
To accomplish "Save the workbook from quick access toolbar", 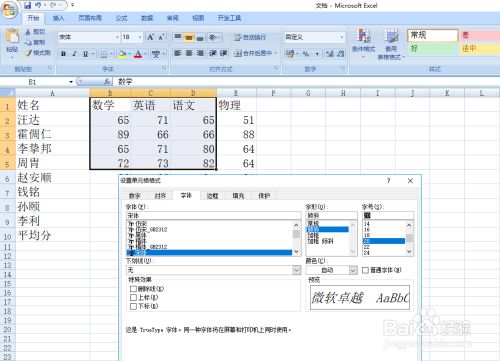I will pos(28,5).
